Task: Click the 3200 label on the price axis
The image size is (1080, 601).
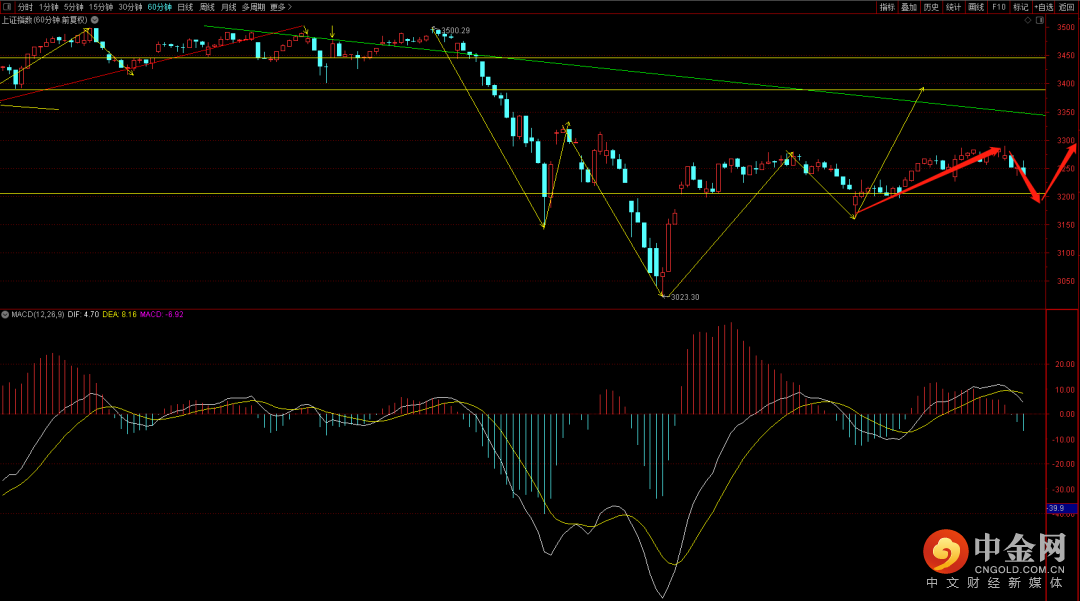Action: click(1066, 197)
